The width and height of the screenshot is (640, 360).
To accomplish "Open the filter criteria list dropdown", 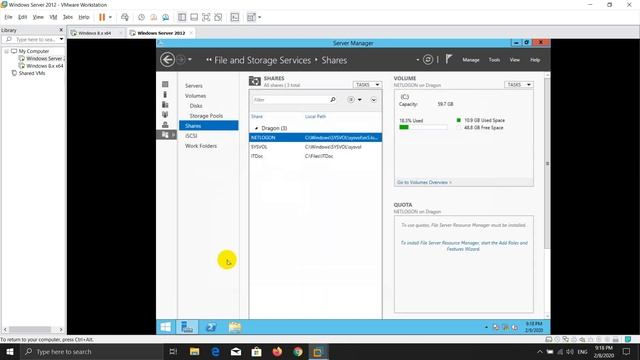I will (x=354, y=100).
